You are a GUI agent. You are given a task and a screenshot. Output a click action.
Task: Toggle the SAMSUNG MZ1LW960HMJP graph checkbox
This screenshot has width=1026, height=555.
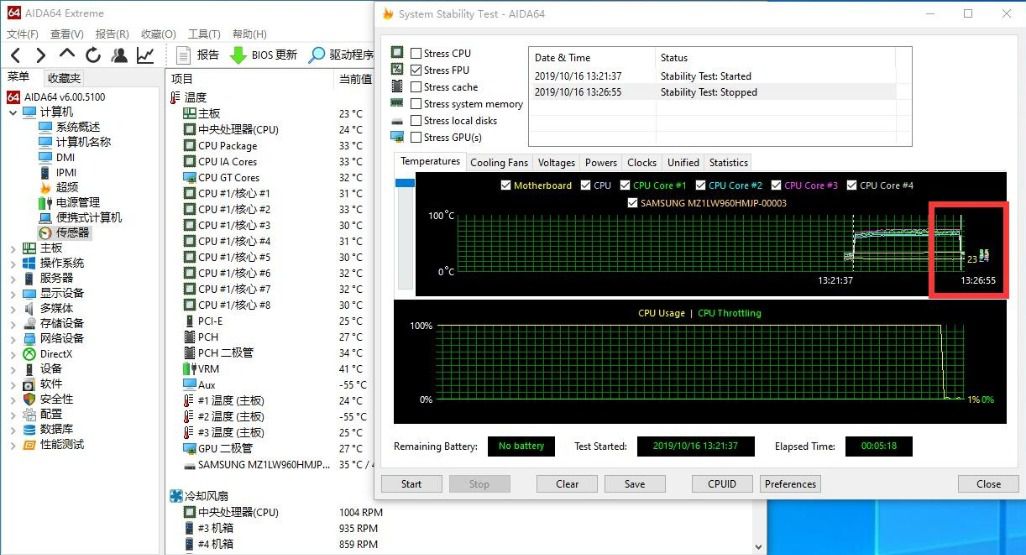click(x=632, y=203)
